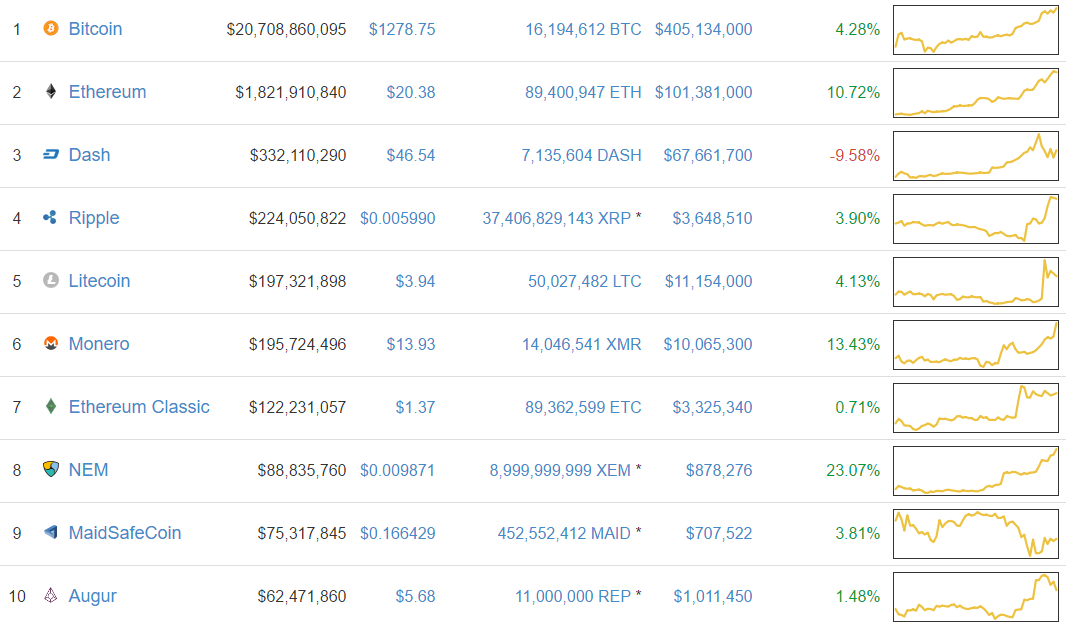Click the green Ethereum Classic icon
The height and width of the screenshot is (626, 1066).
click(51, 406)
